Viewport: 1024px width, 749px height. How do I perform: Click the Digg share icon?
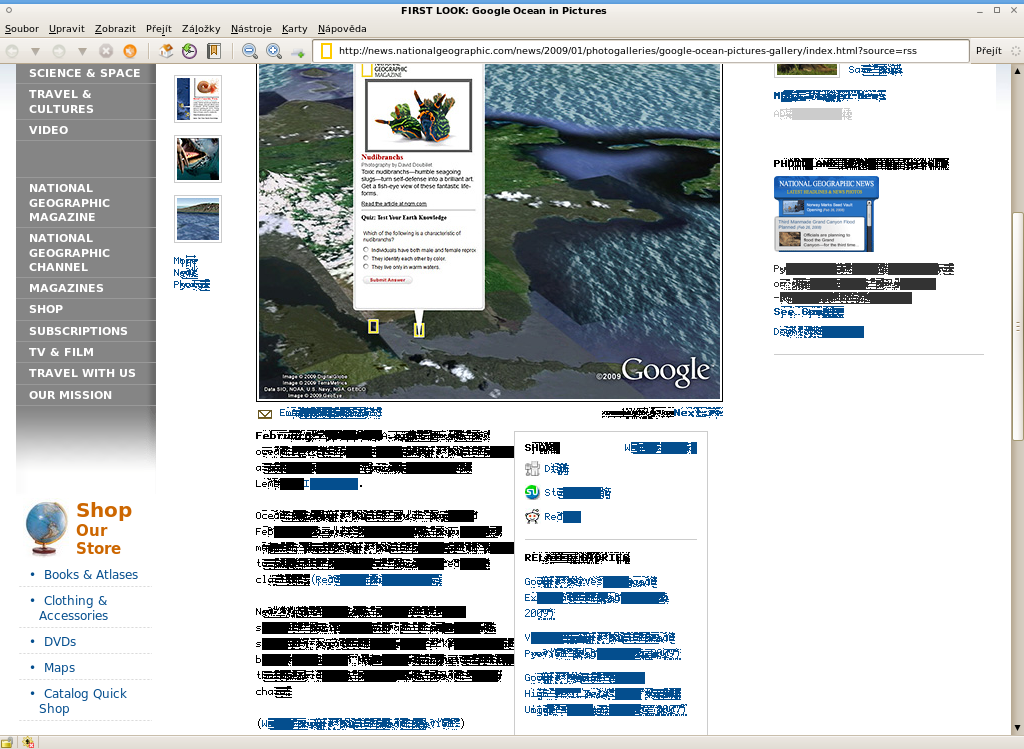pyautogui.click(x=532, y=469)
